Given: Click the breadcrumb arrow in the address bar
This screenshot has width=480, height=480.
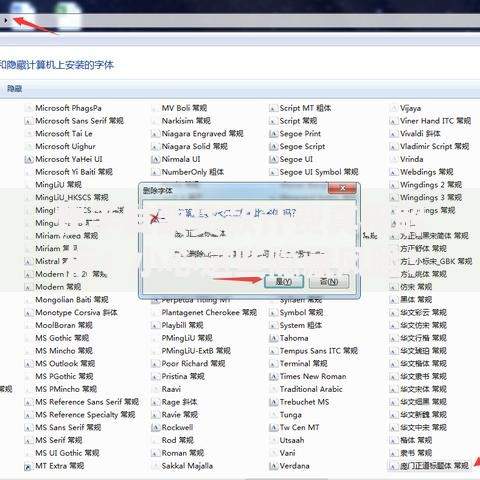Looking at the screenshot, I should [6, 20].
